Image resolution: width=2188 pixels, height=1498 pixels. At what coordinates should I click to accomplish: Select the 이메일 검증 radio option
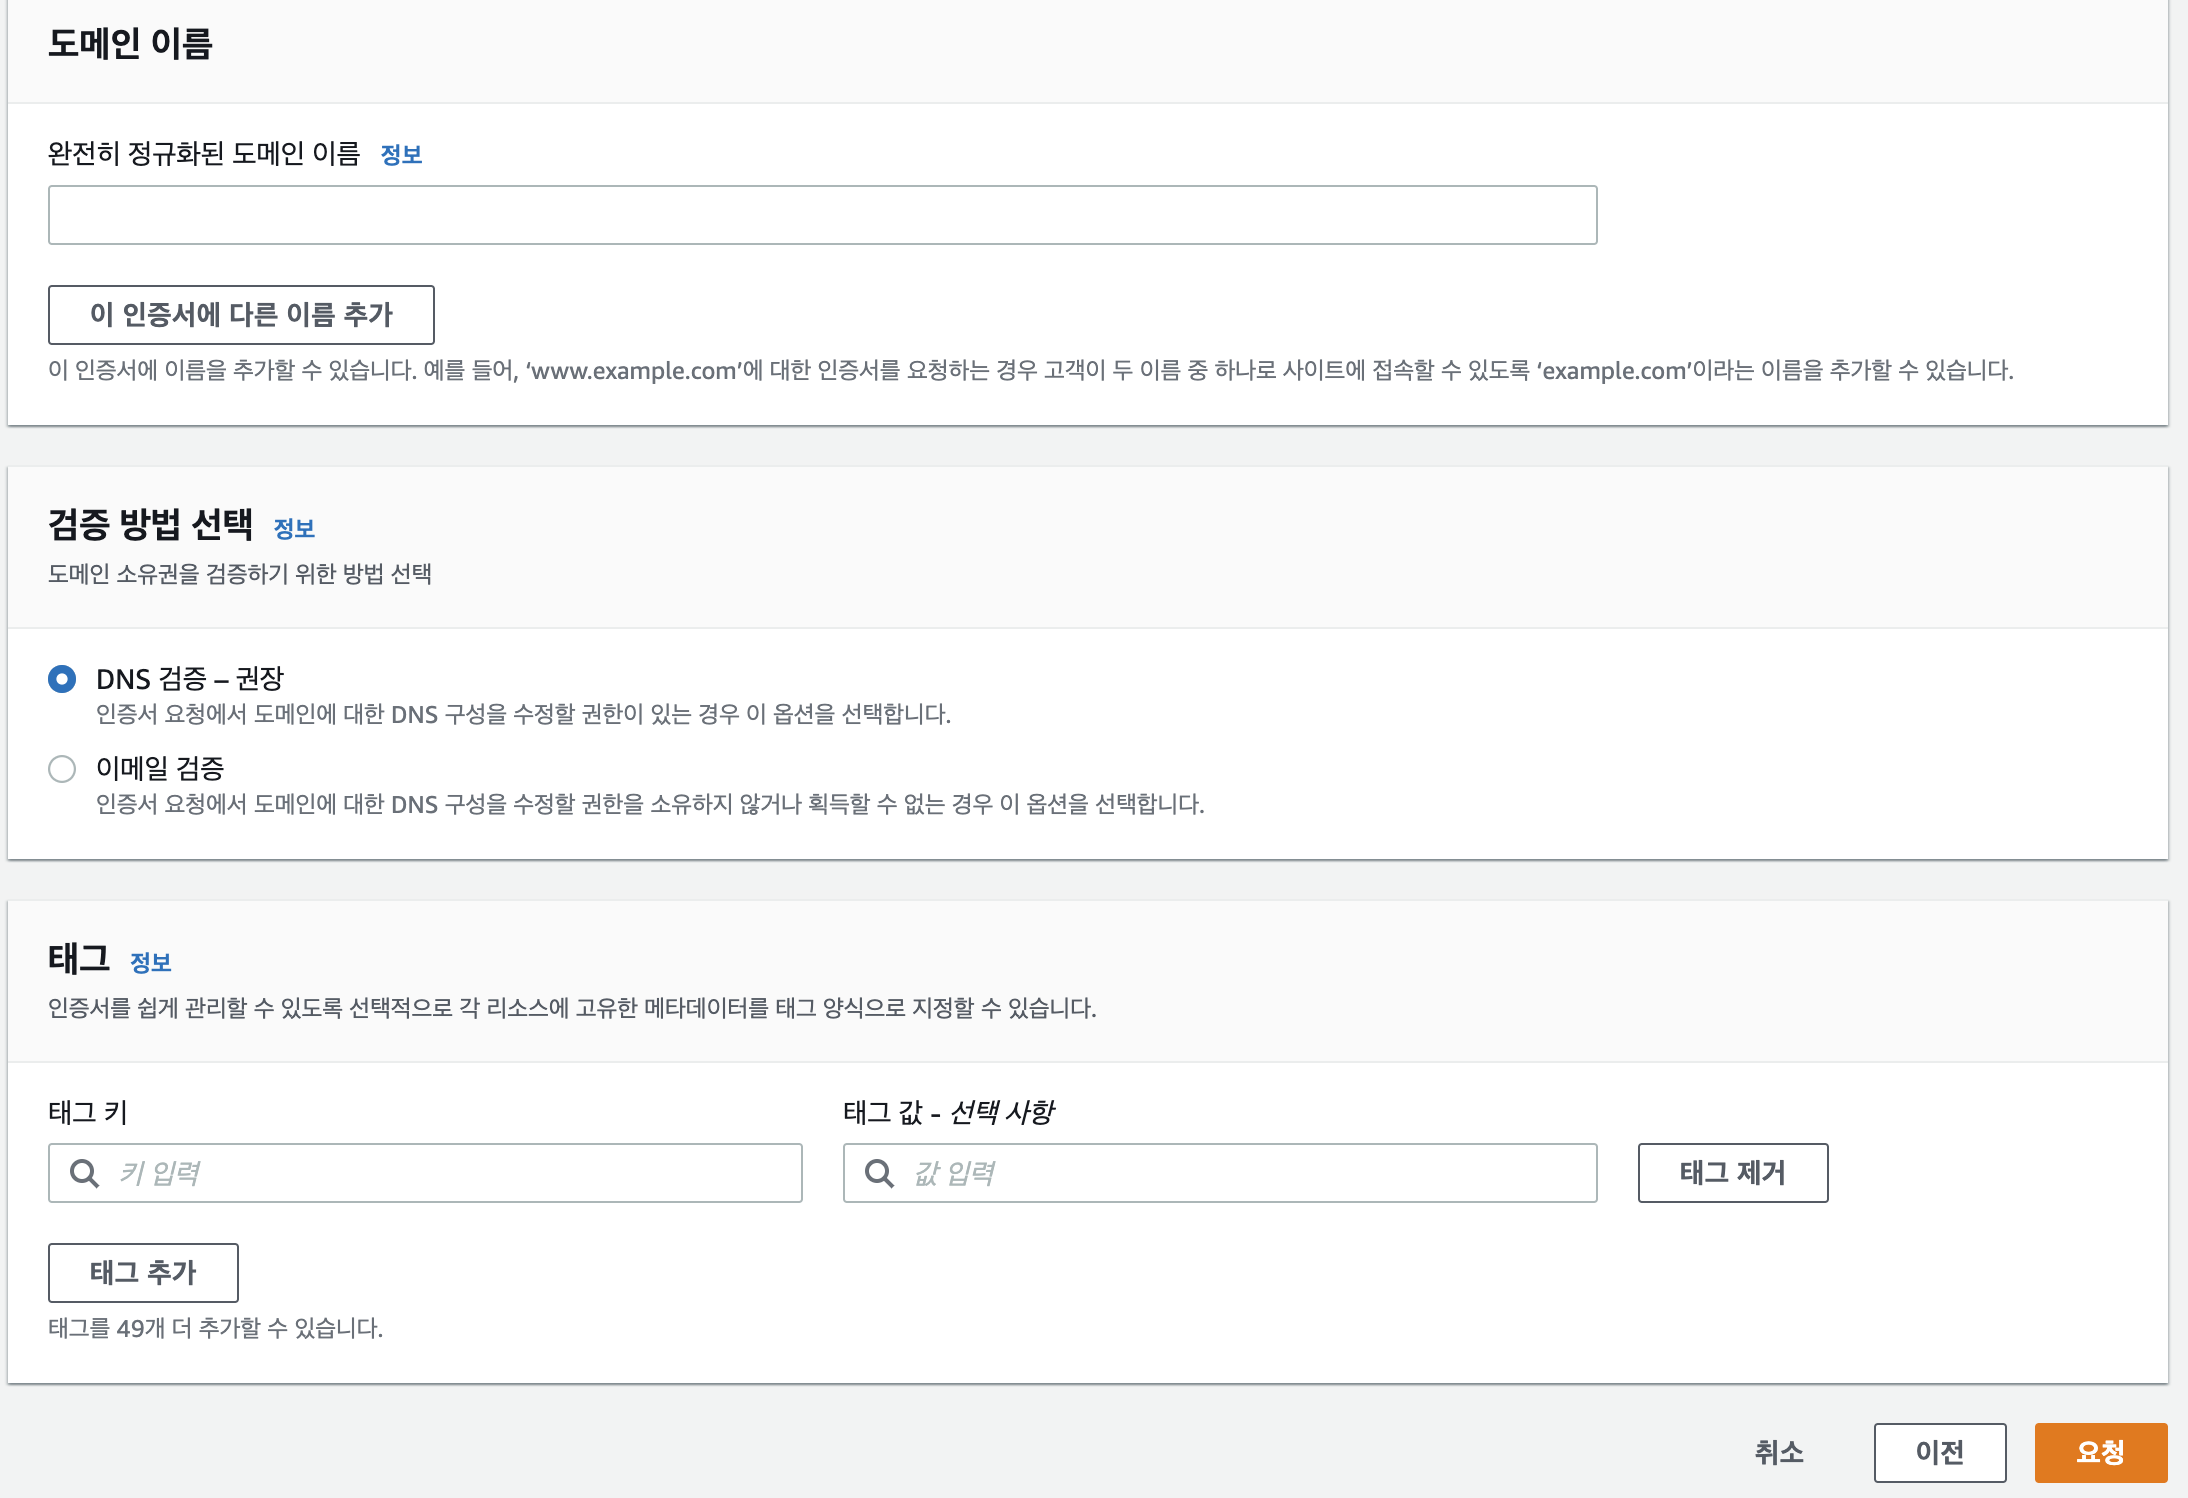(62, 769)
